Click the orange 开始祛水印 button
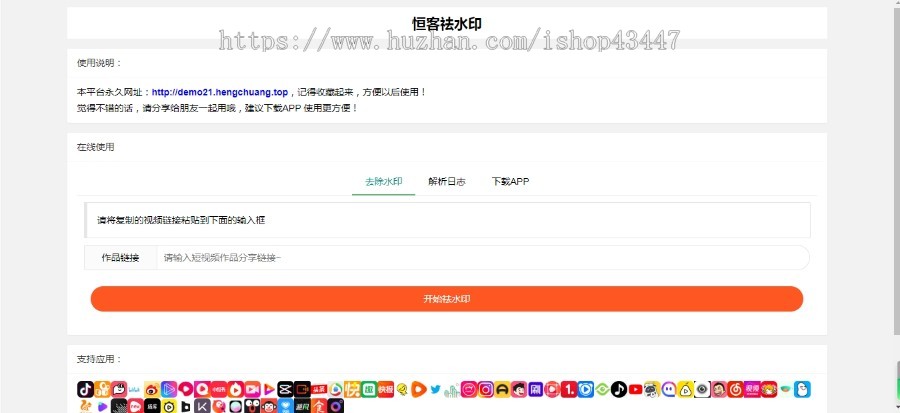The height and width of the screenshot is (413, 900). coord(447,299)
